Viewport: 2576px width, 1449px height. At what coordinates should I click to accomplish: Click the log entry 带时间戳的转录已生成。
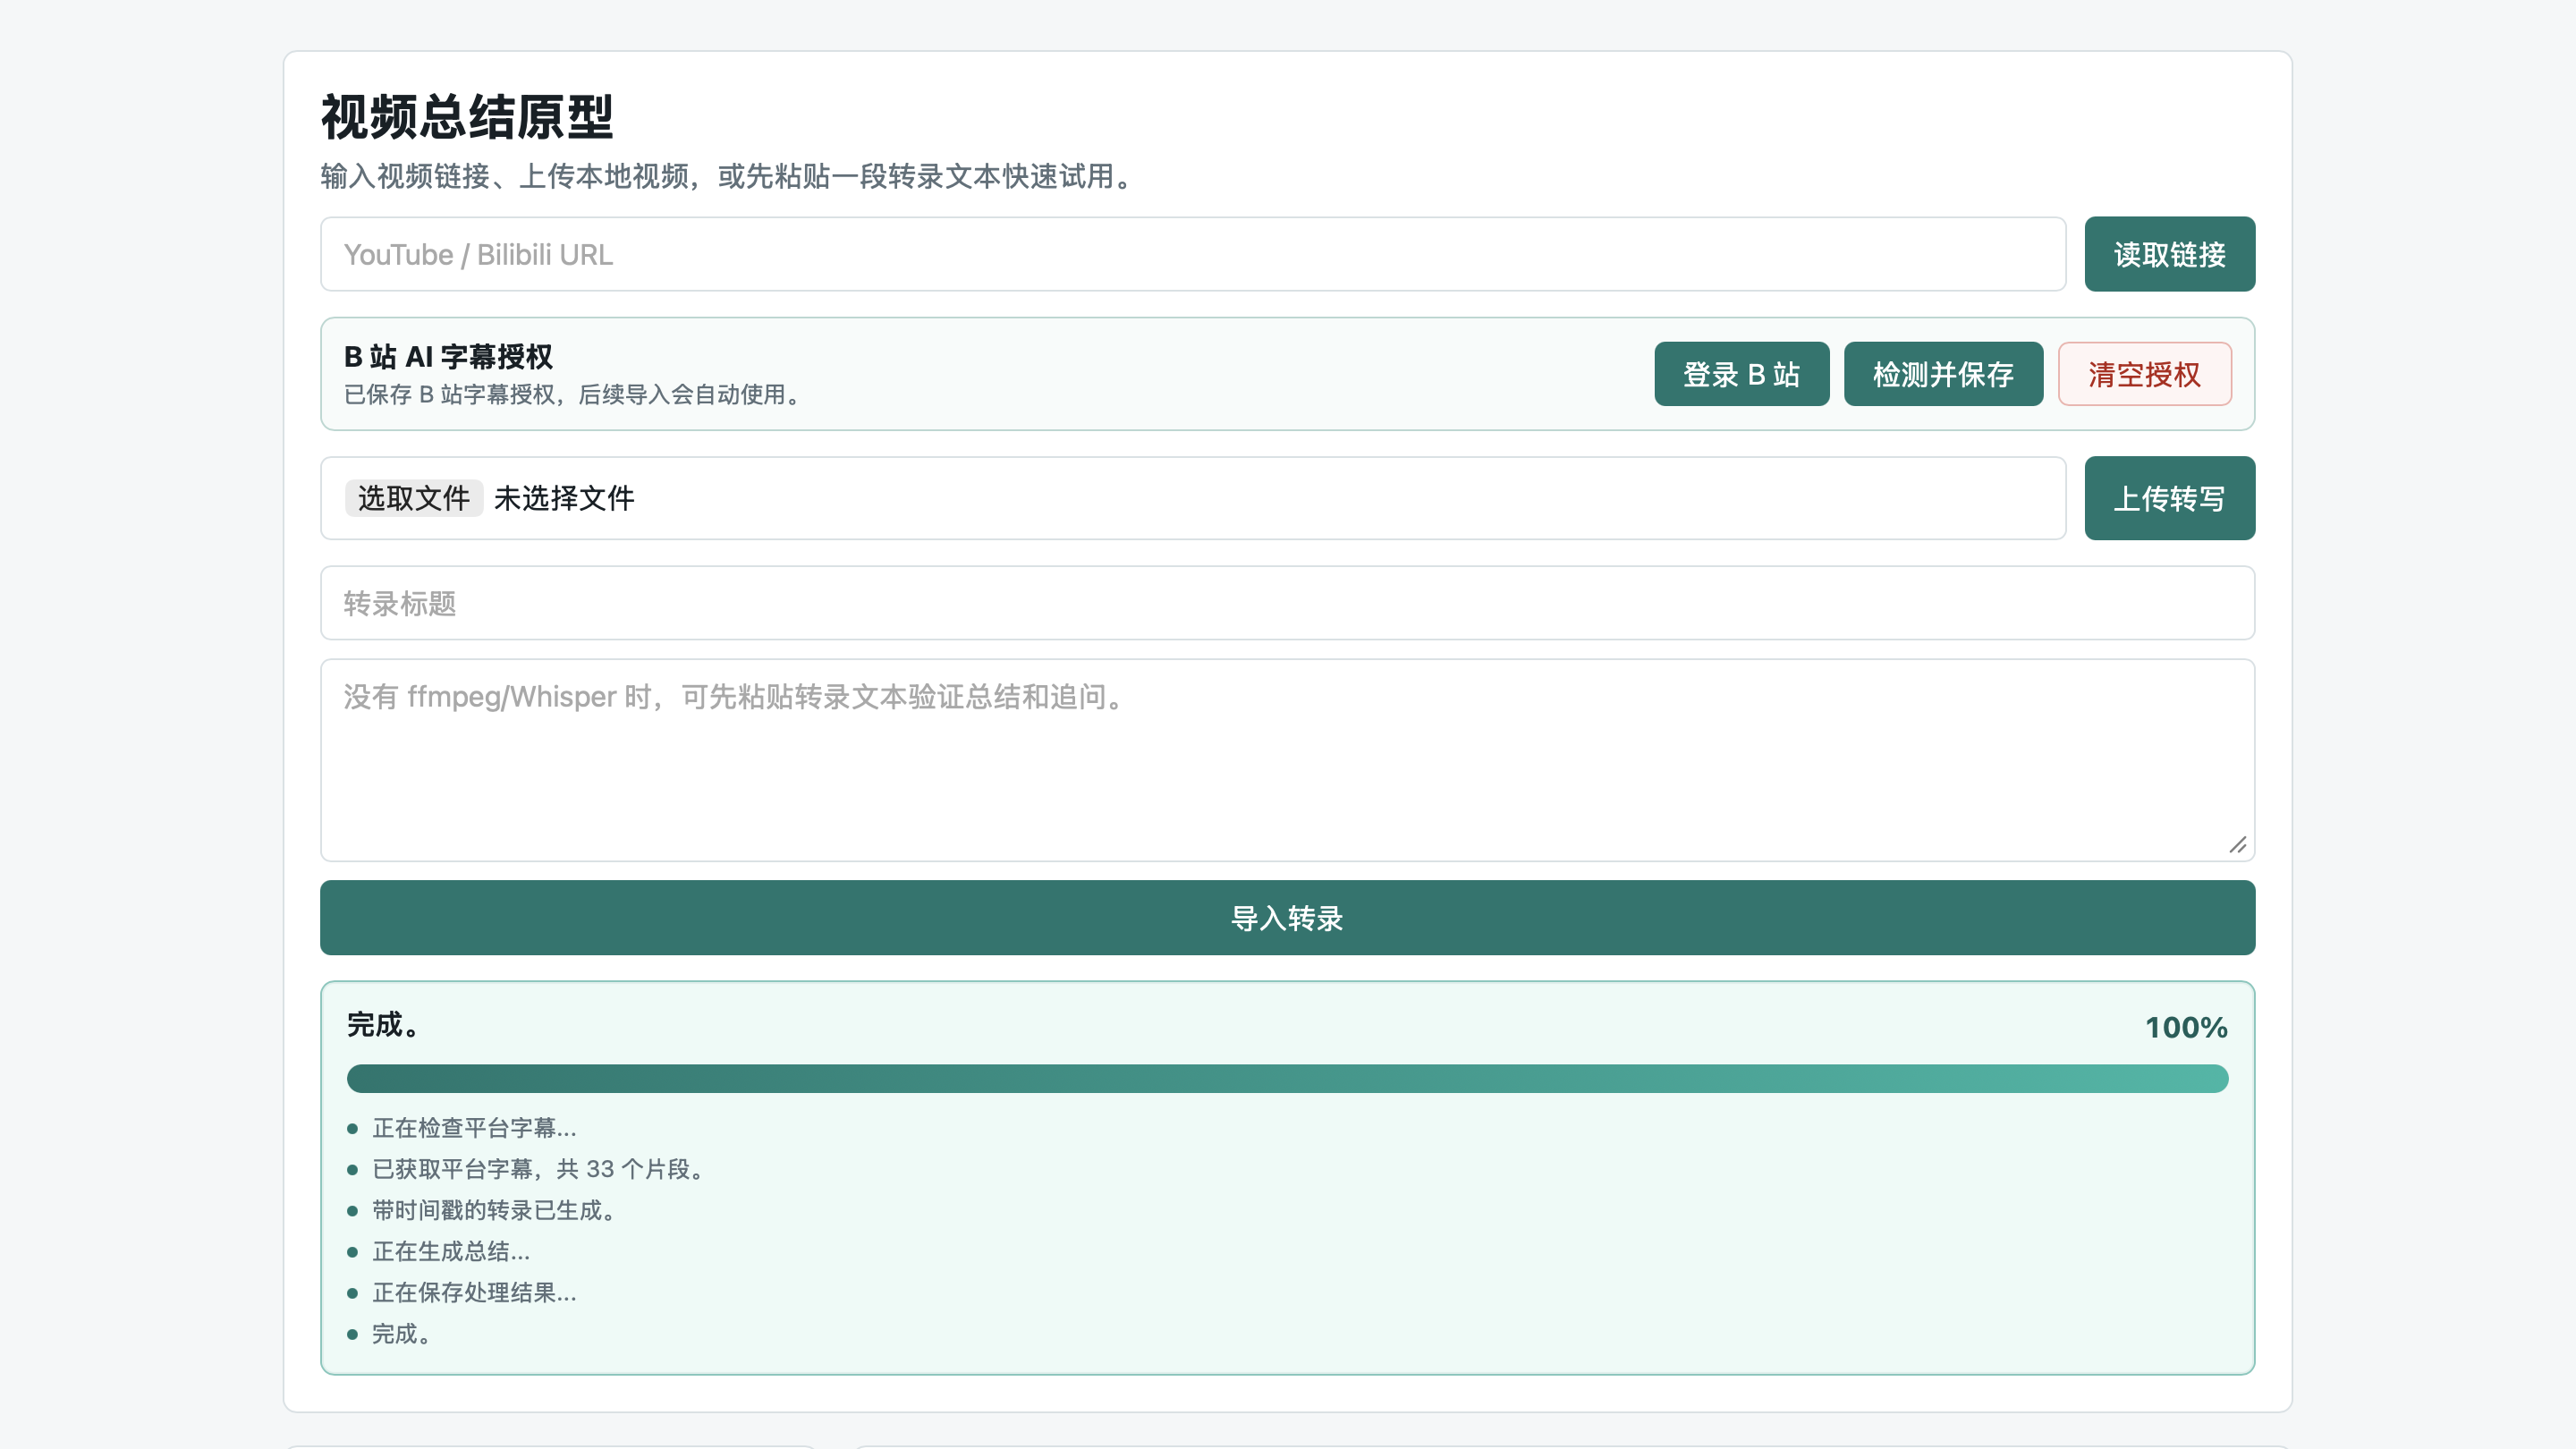point(494,1210)
